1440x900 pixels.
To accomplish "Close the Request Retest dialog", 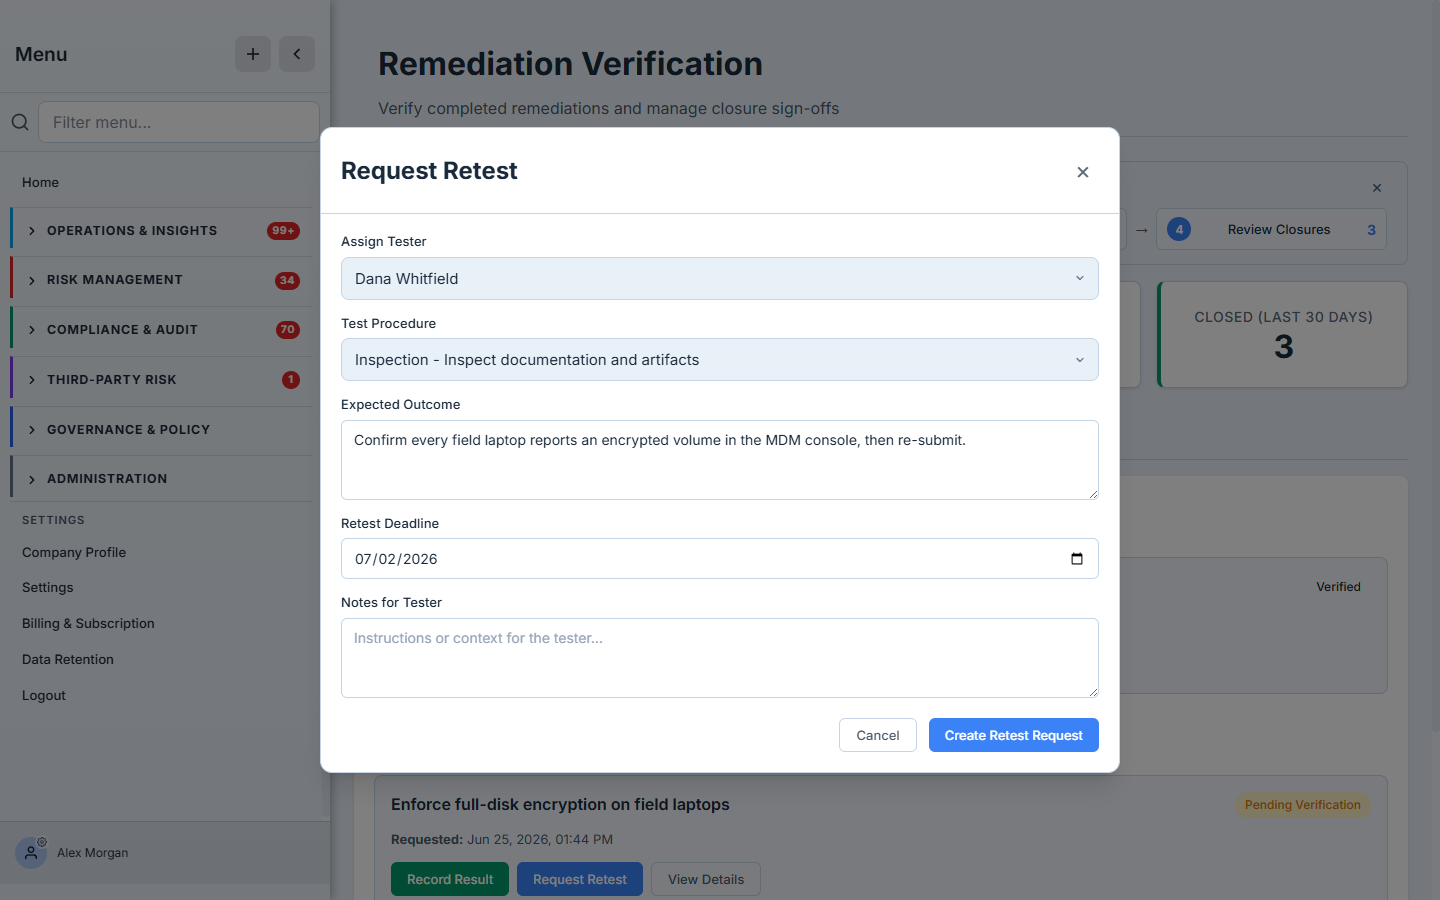I will pos(1082,172).
